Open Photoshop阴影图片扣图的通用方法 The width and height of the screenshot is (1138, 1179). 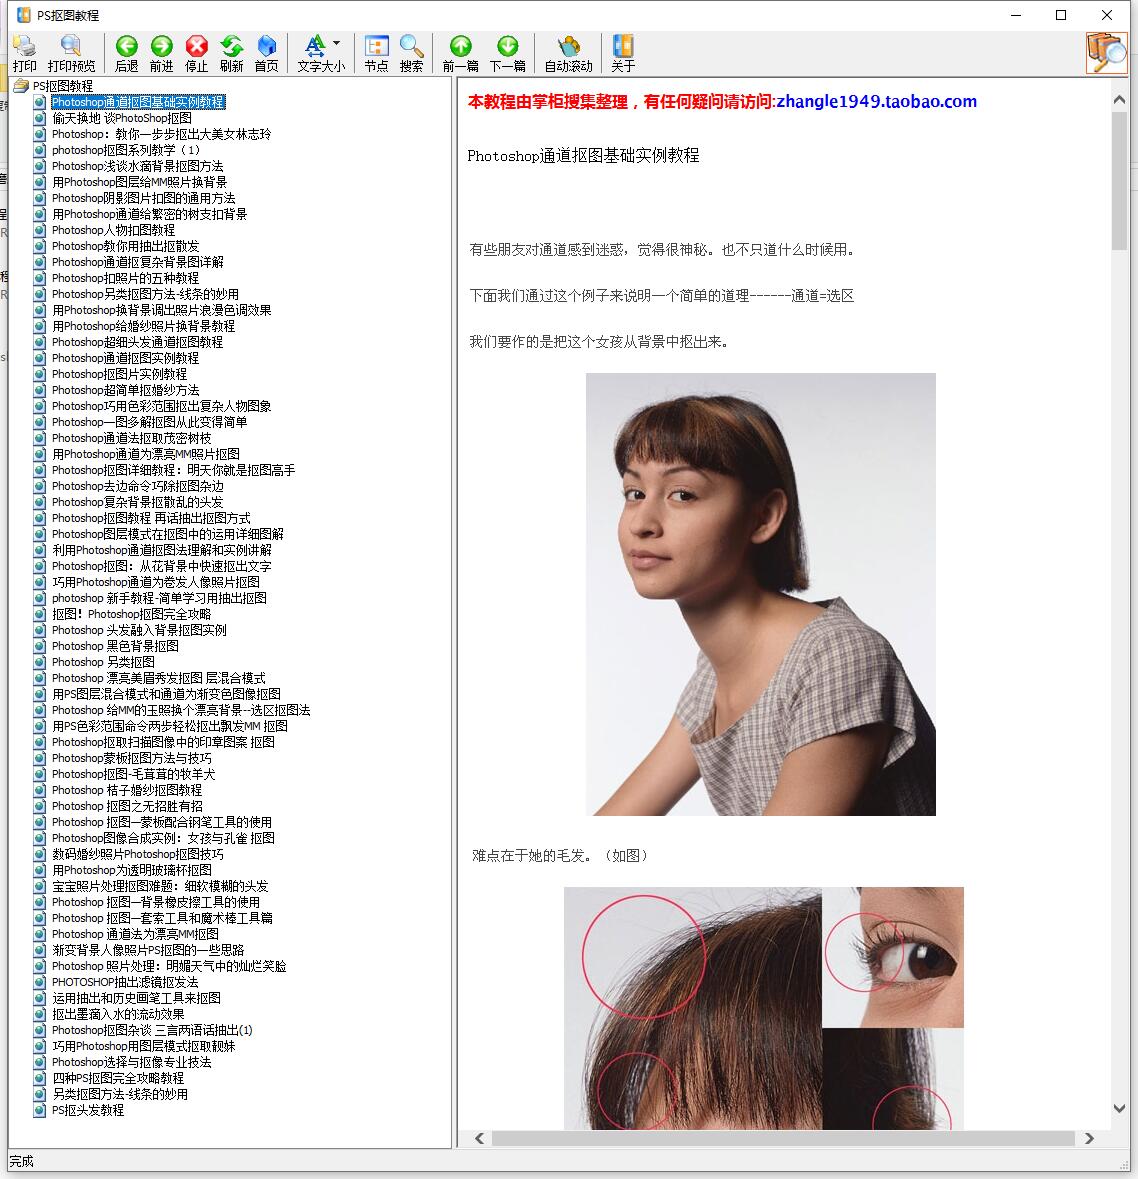coord(143,198)
